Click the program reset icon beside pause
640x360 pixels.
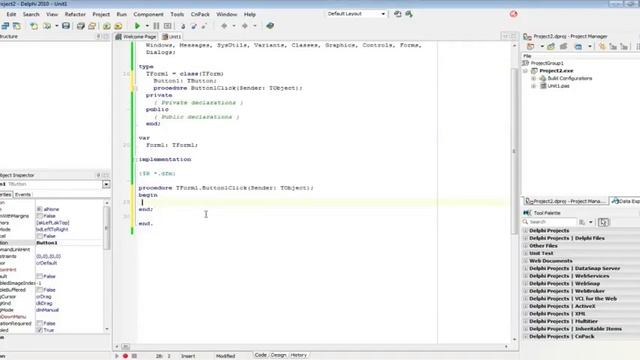coord(167,26)
